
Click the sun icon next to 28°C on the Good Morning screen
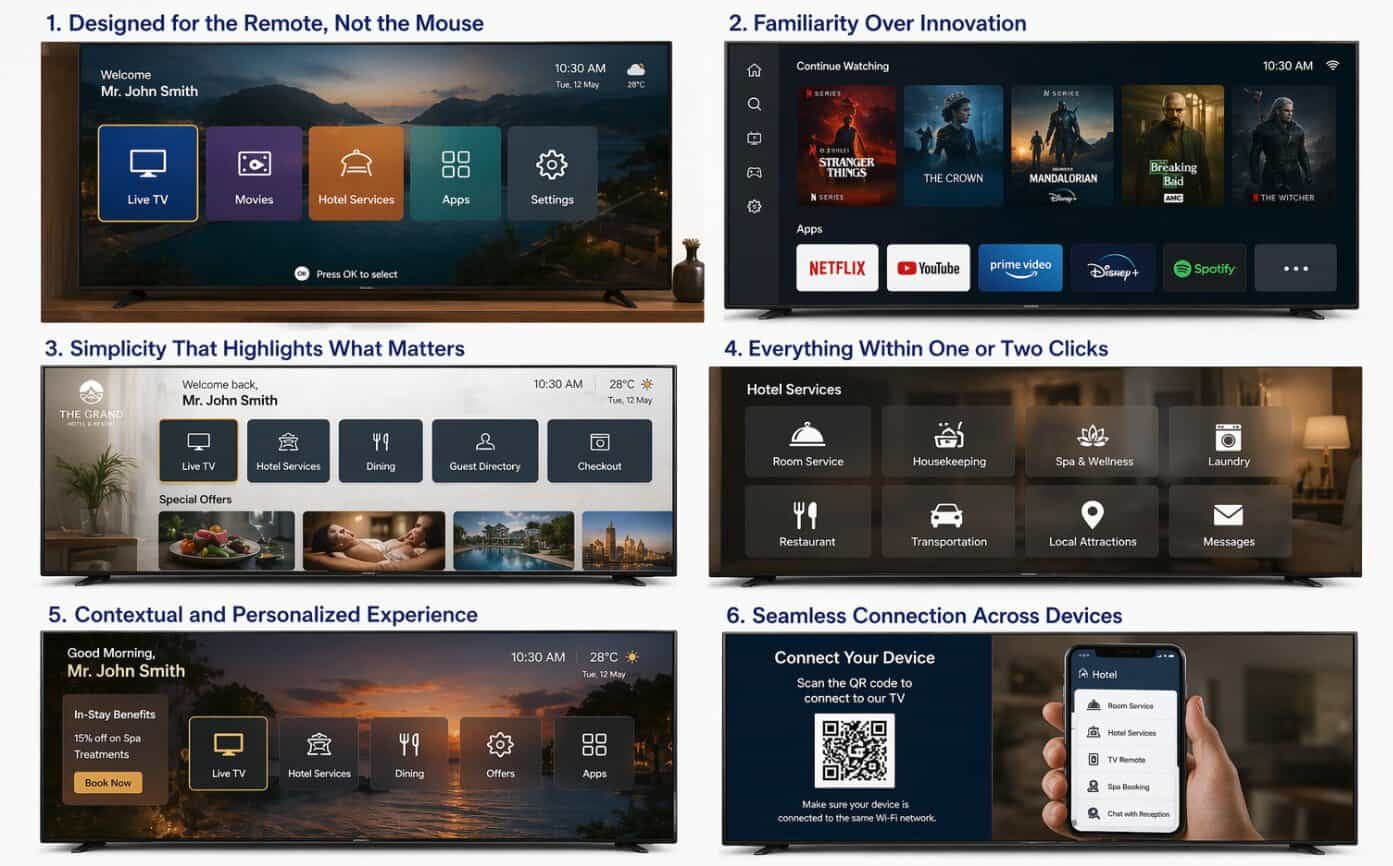(632, 657)
